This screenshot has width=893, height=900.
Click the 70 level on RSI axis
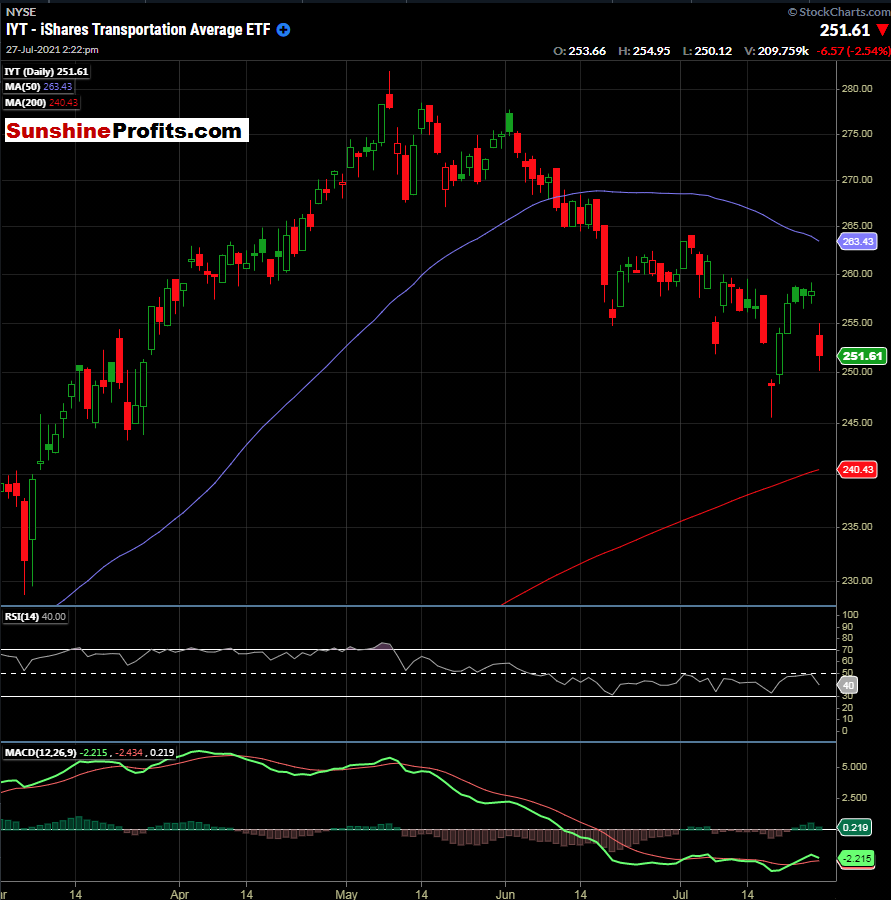(x=848, y=650)
